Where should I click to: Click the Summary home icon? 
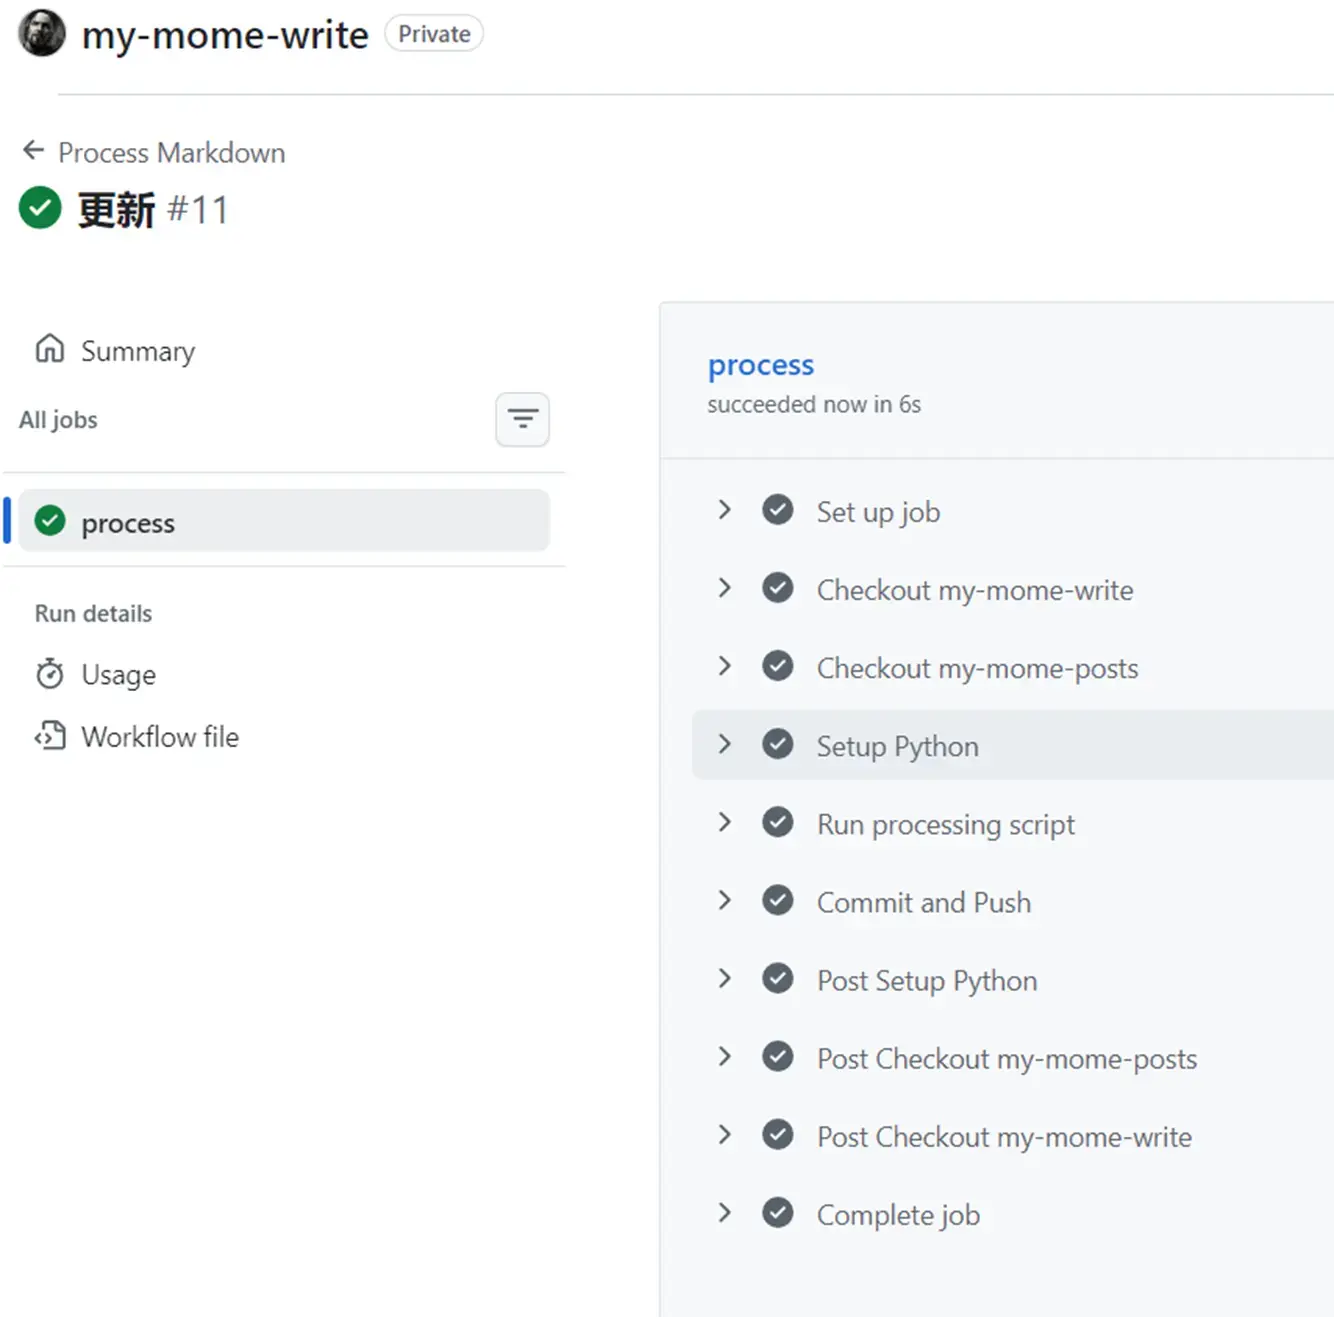pyautogui.click(x=50, y=349)
